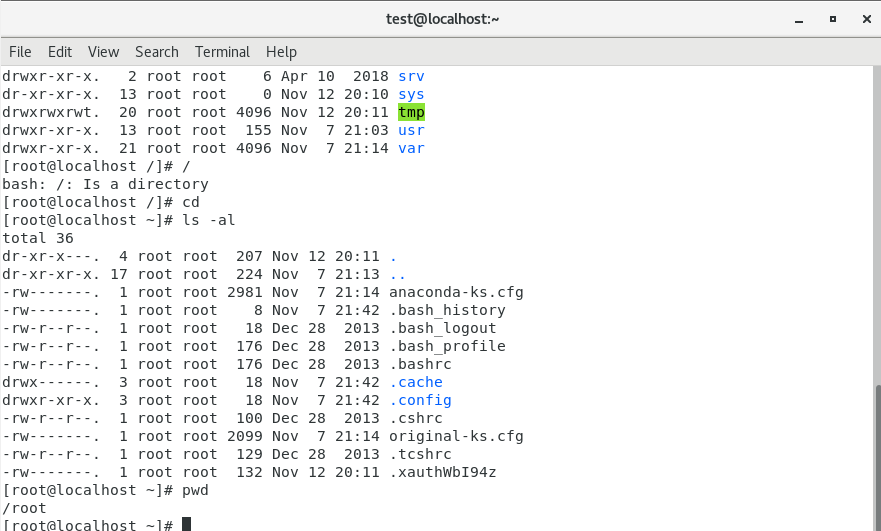Viewport: 881px width, 531px height.
Task: Maximize the terminal window
Action: pos(833,19)
